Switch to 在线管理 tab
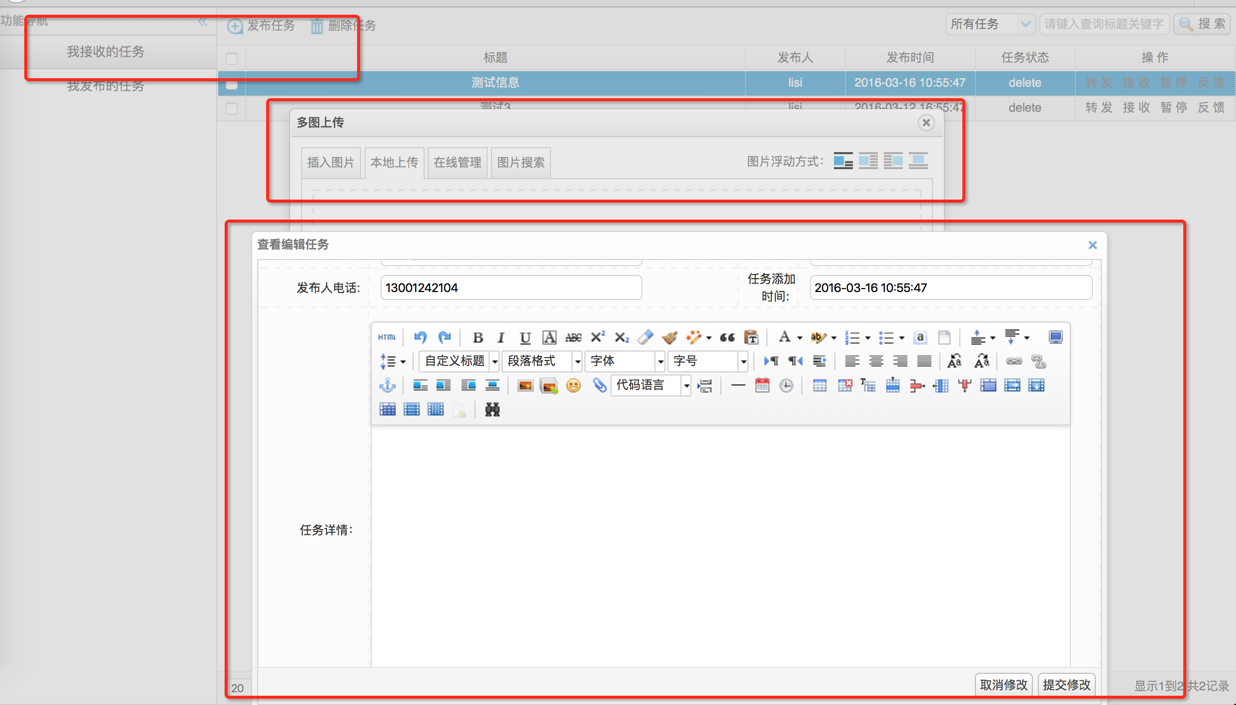The width and height of the screenshot is (1236, 705). [x=457, y=162]
